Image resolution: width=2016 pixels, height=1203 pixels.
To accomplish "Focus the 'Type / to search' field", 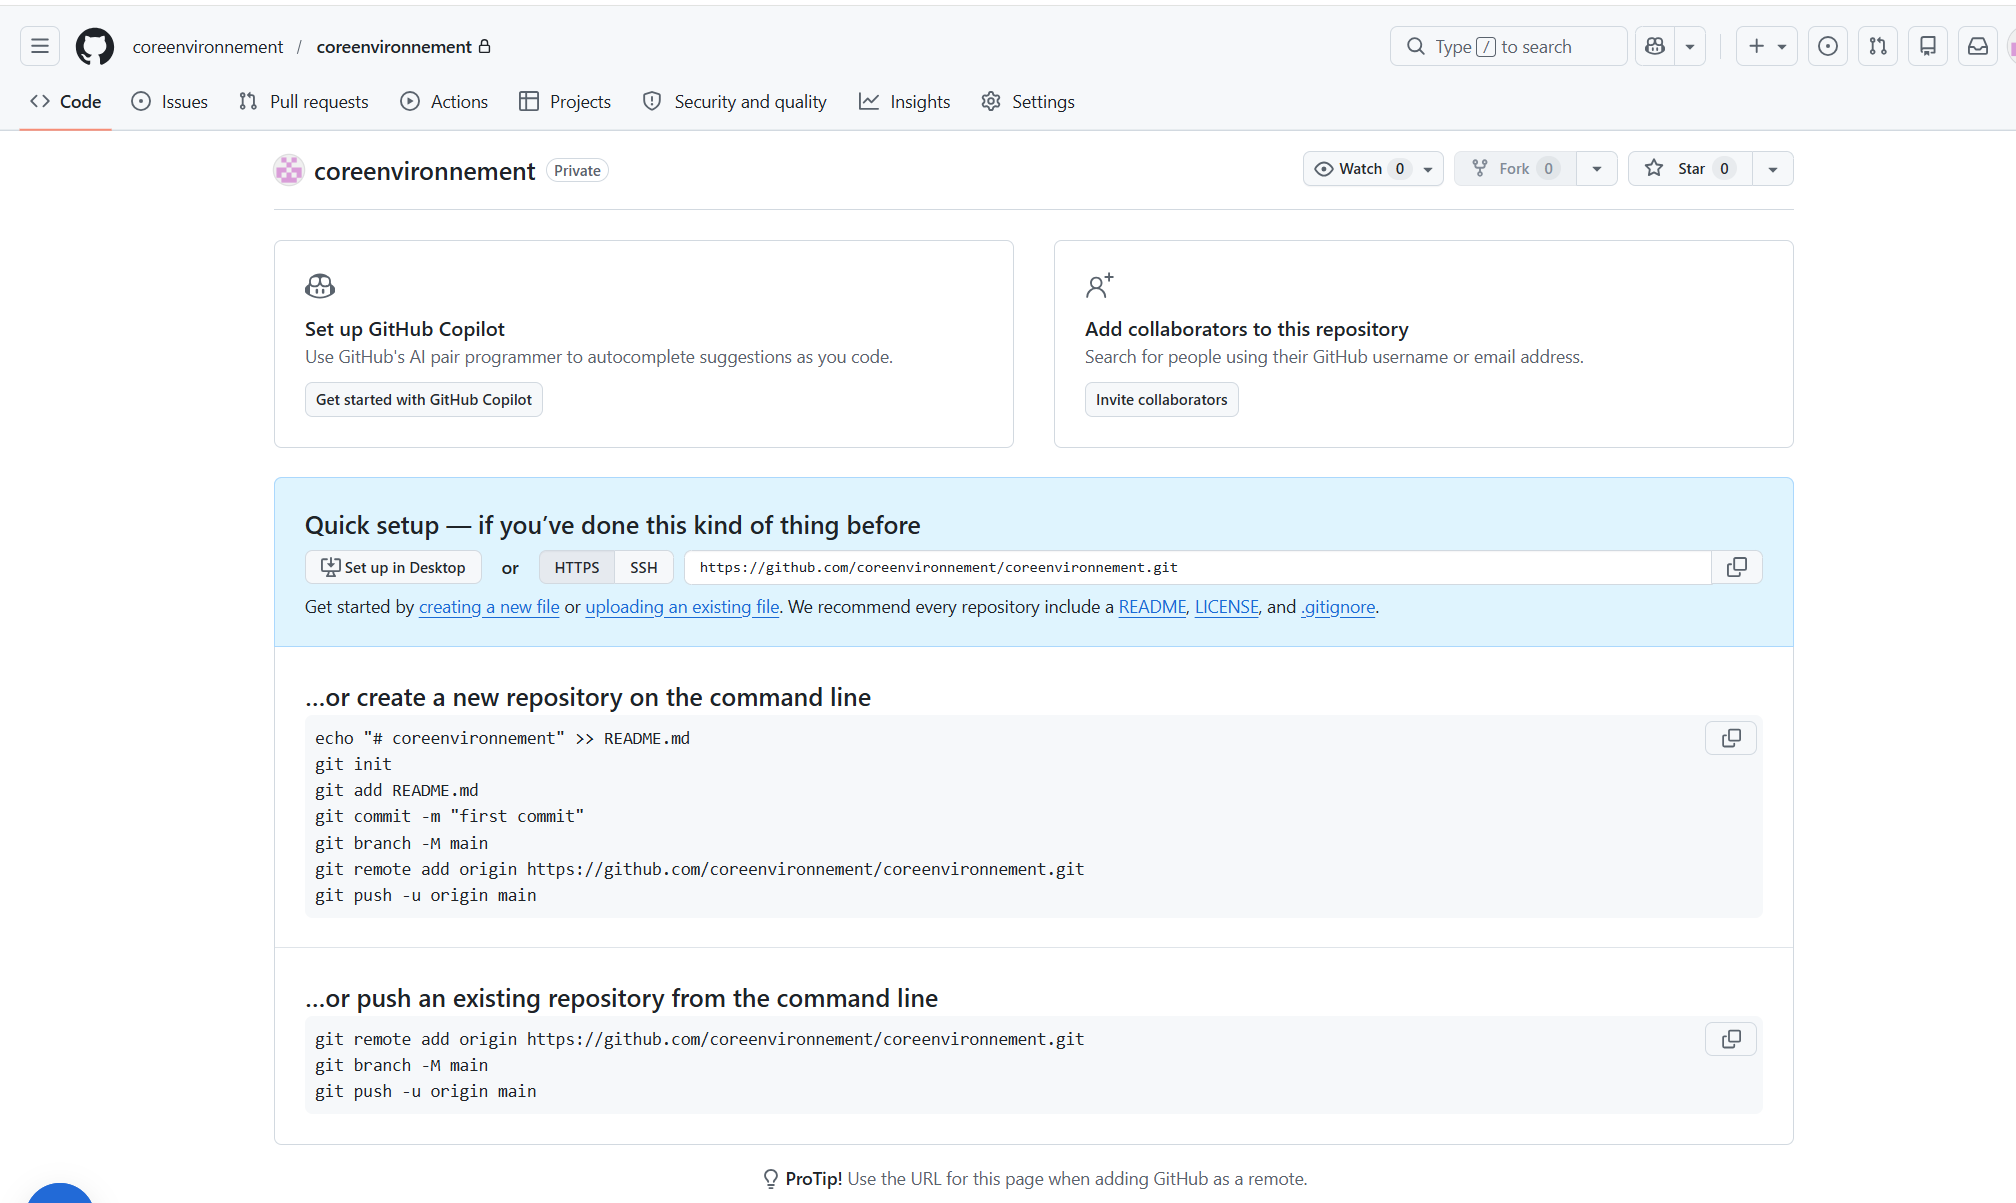I will pyautogui.click(x=1508, y=46).
